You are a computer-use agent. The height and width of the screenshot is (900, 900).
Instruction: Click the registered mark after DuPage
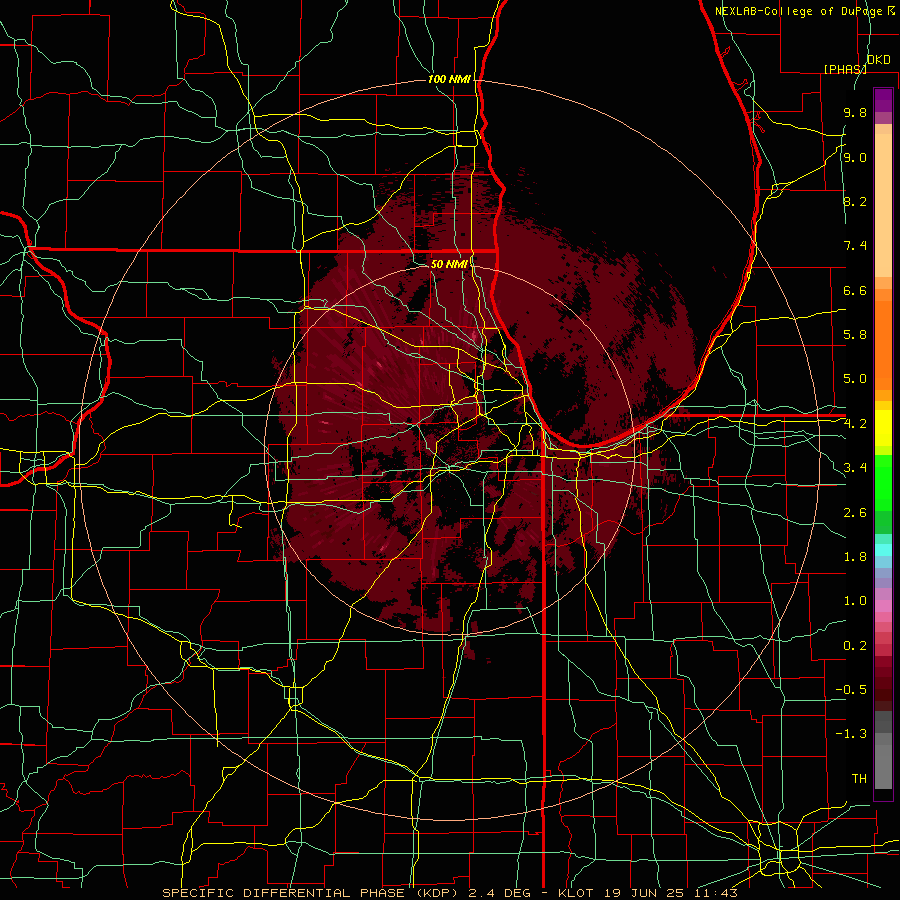[x=891, y=11]
